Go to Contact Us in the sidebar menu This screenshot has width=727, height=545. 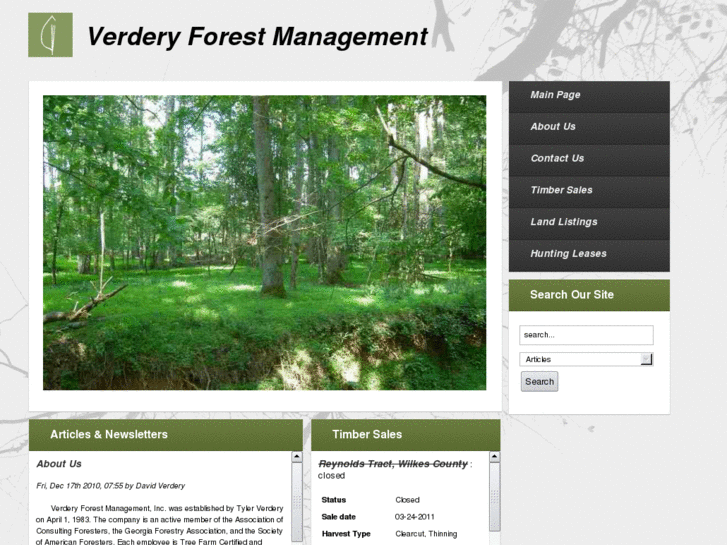[589, 160]
